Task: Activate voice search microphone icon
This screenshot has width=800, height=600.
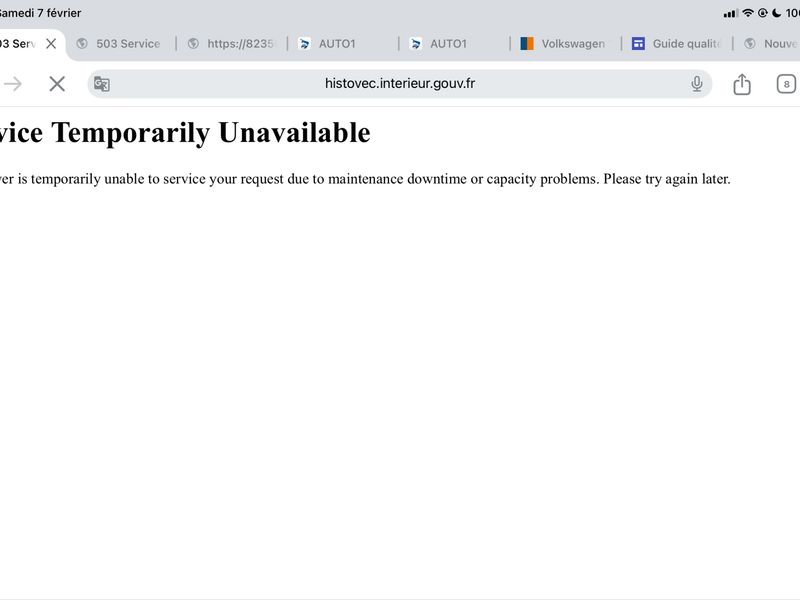Action: (696, 84)
